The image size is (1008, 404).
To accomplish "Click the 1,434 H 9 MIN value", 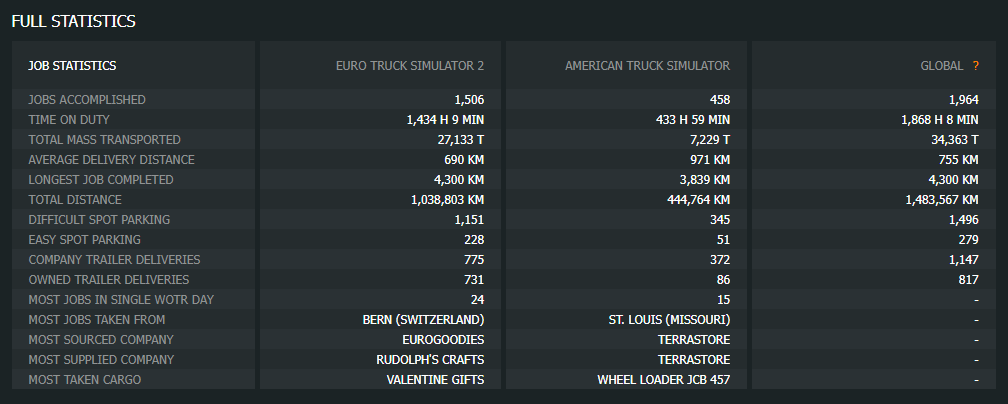I will pyautogui.click(x=446, y=120).
